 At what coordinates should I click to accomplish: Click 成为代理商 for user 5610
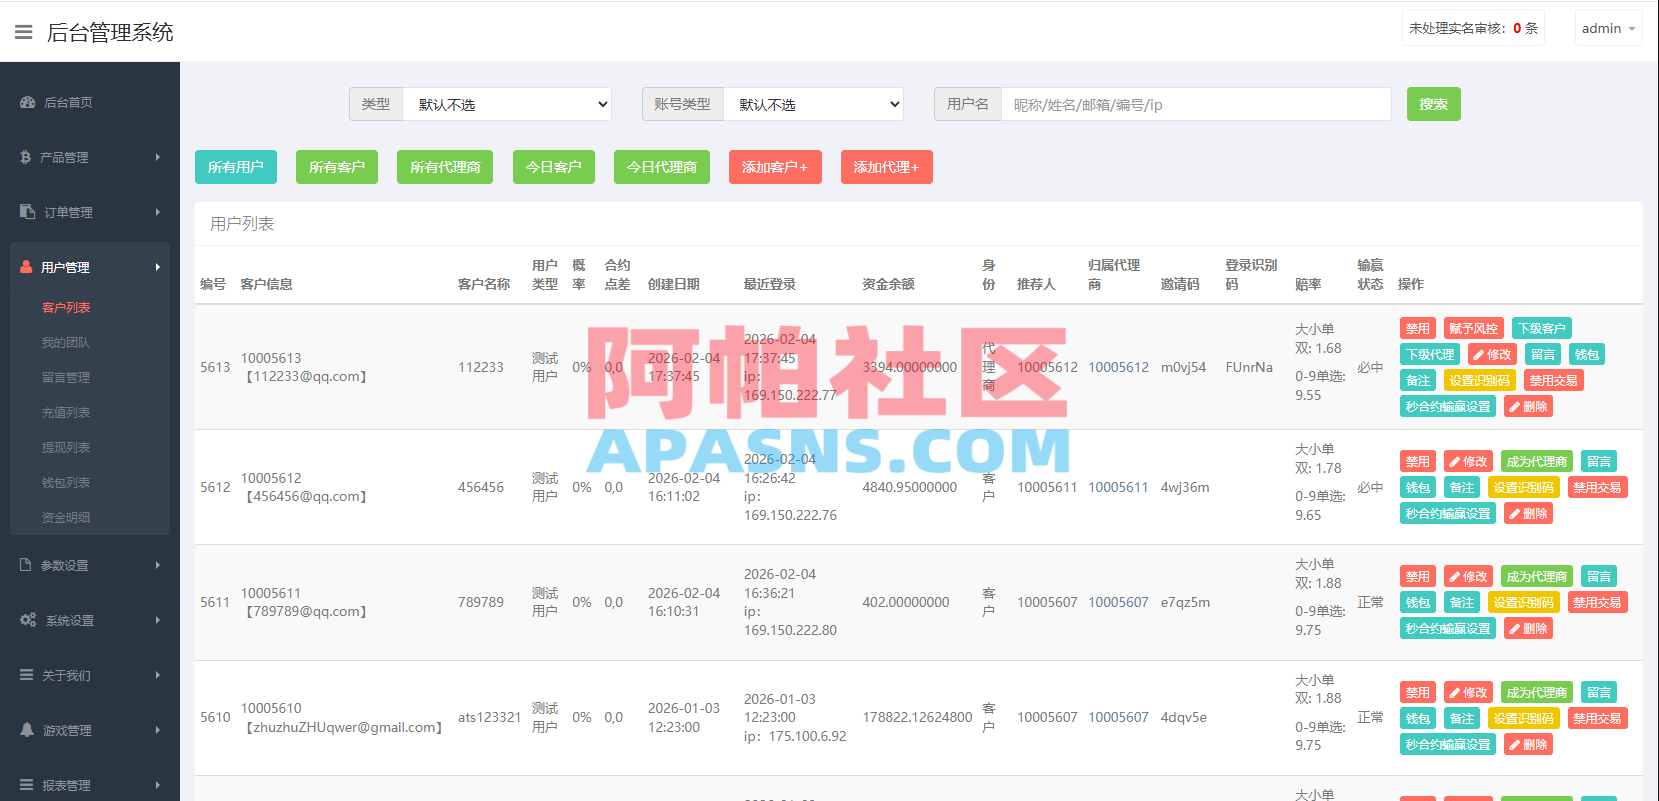(1537, 692)
